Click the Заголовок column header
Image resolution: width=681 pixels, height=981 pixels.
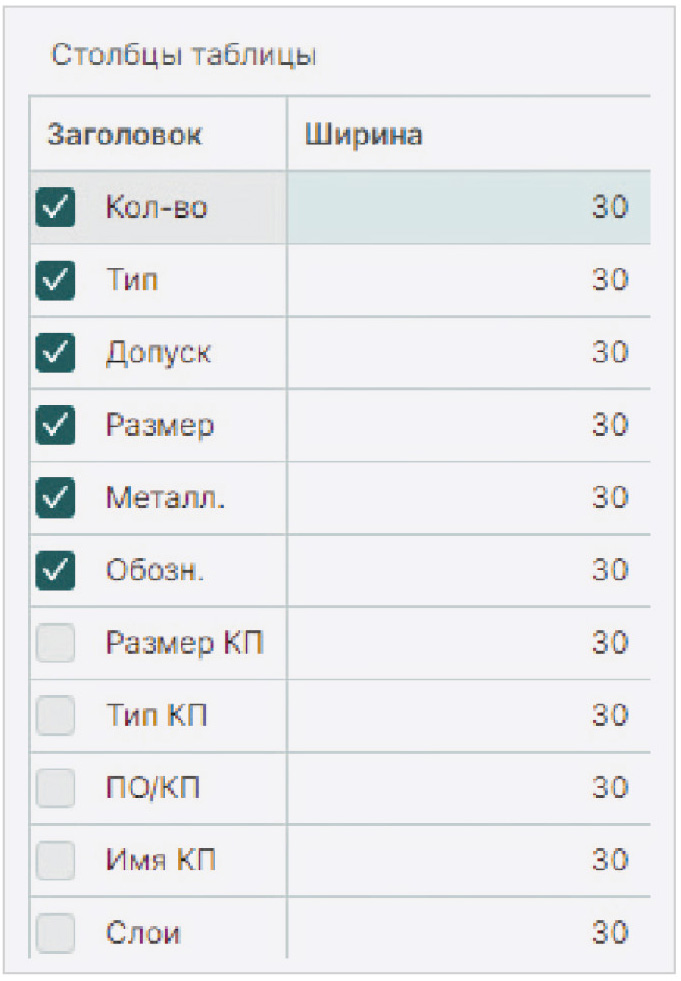pos(125,135)
